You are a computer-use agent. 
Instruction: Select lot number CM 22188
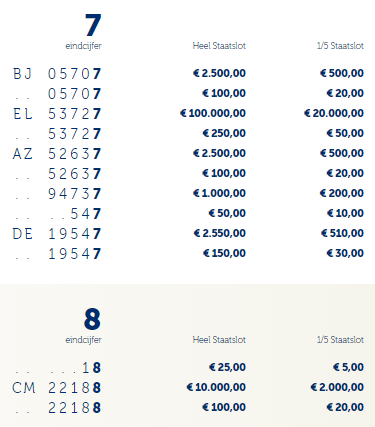coord(57,388)
